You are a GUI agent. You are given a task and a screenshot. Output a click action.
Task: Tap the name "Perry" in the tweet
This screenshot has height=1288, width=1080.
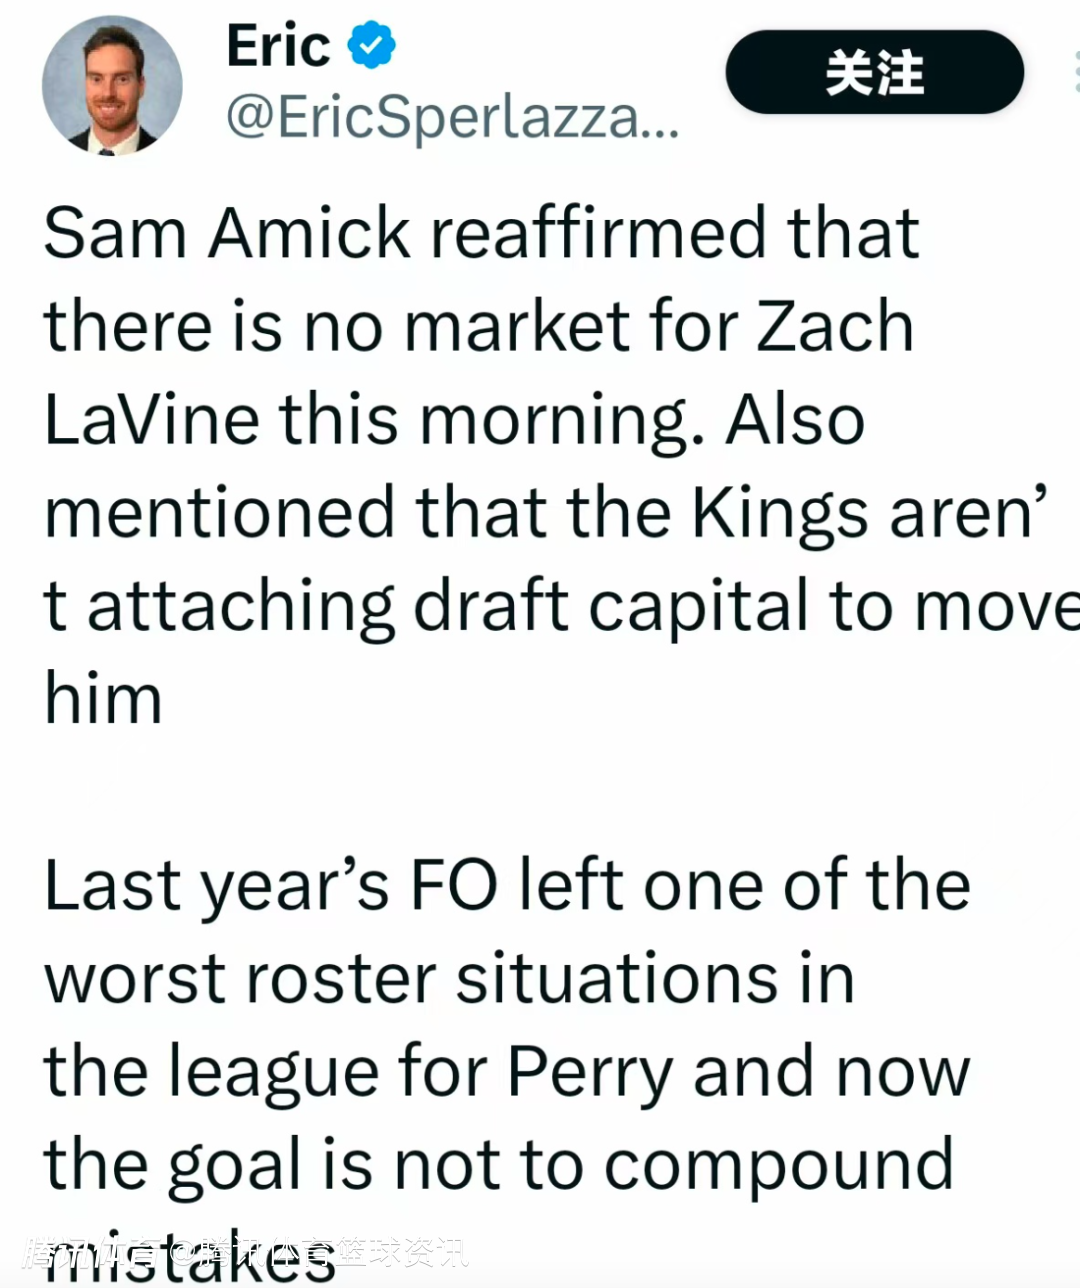590,1073
